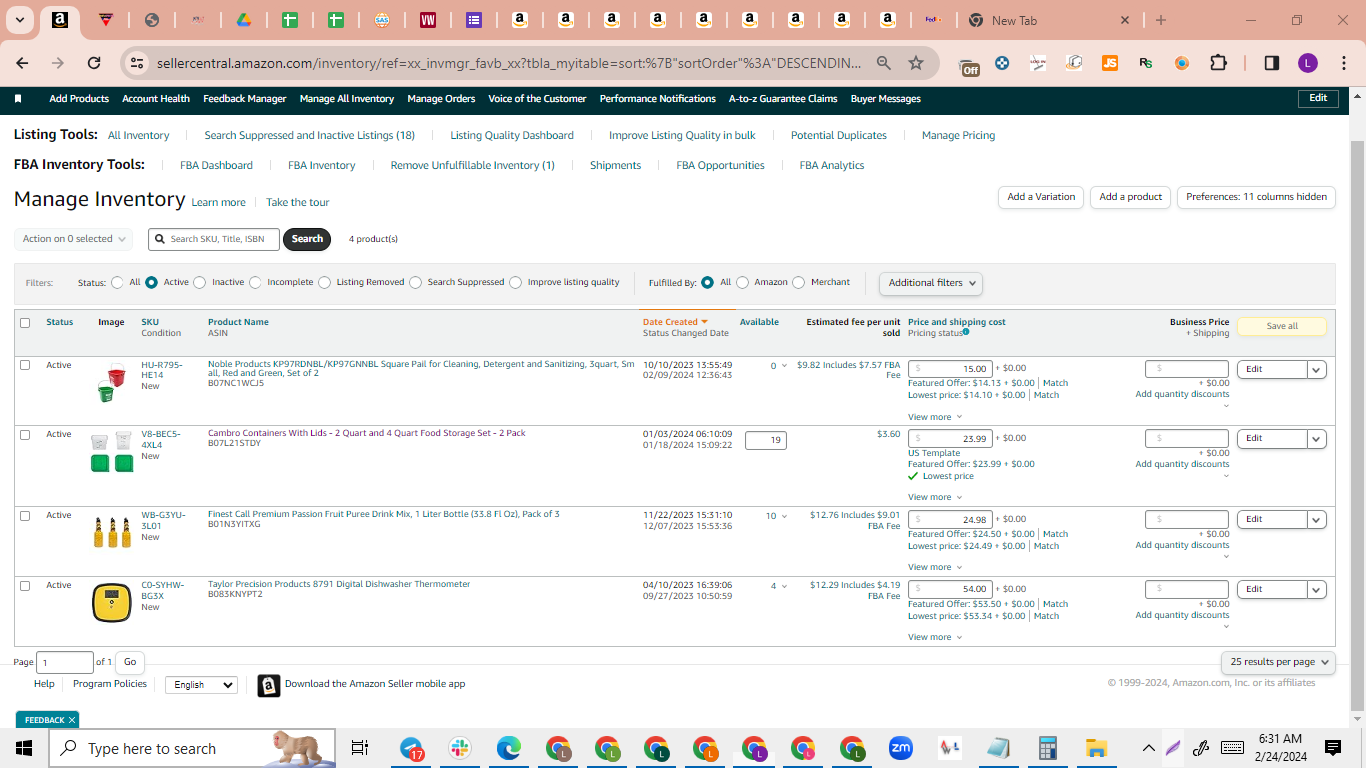Click the price field showing 54.00
1366x768 pixels.
click(951, 589)
